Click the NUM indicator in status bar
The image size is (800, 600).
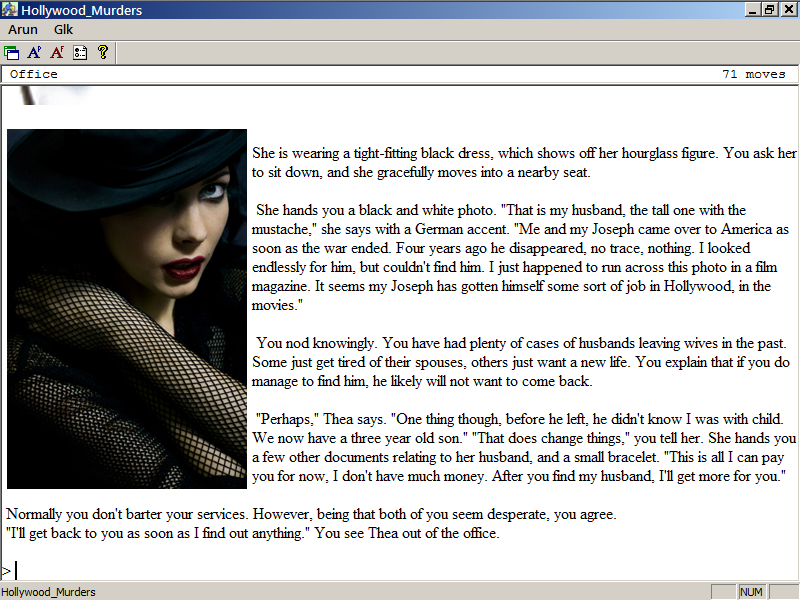pos(751,592)
